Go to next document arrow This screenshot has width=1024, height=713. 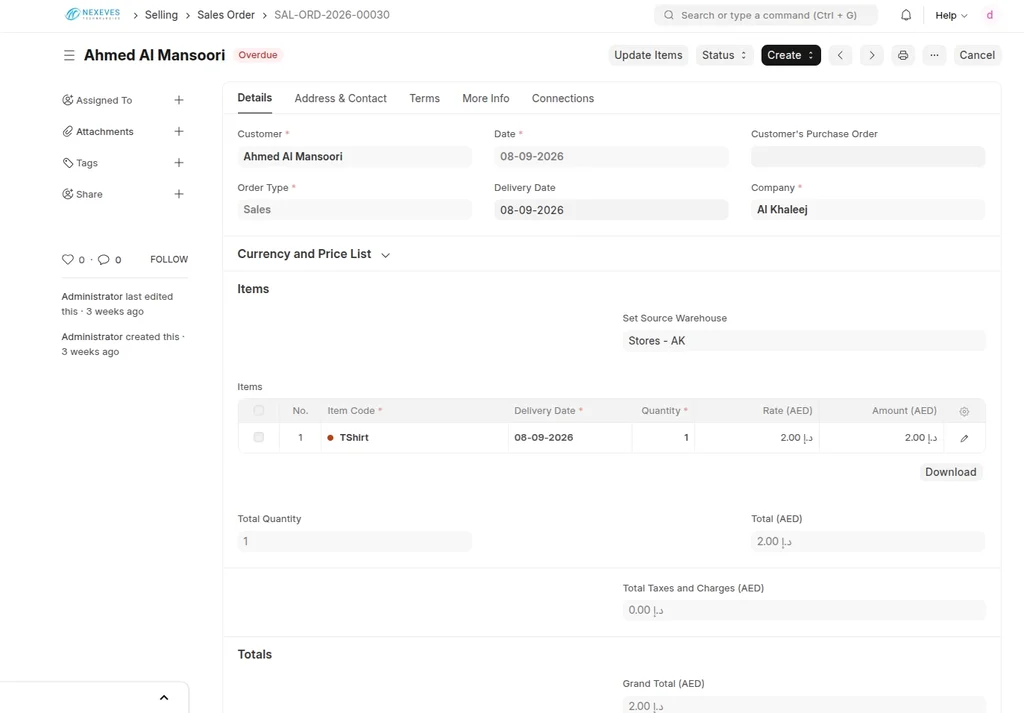(872, 55)
